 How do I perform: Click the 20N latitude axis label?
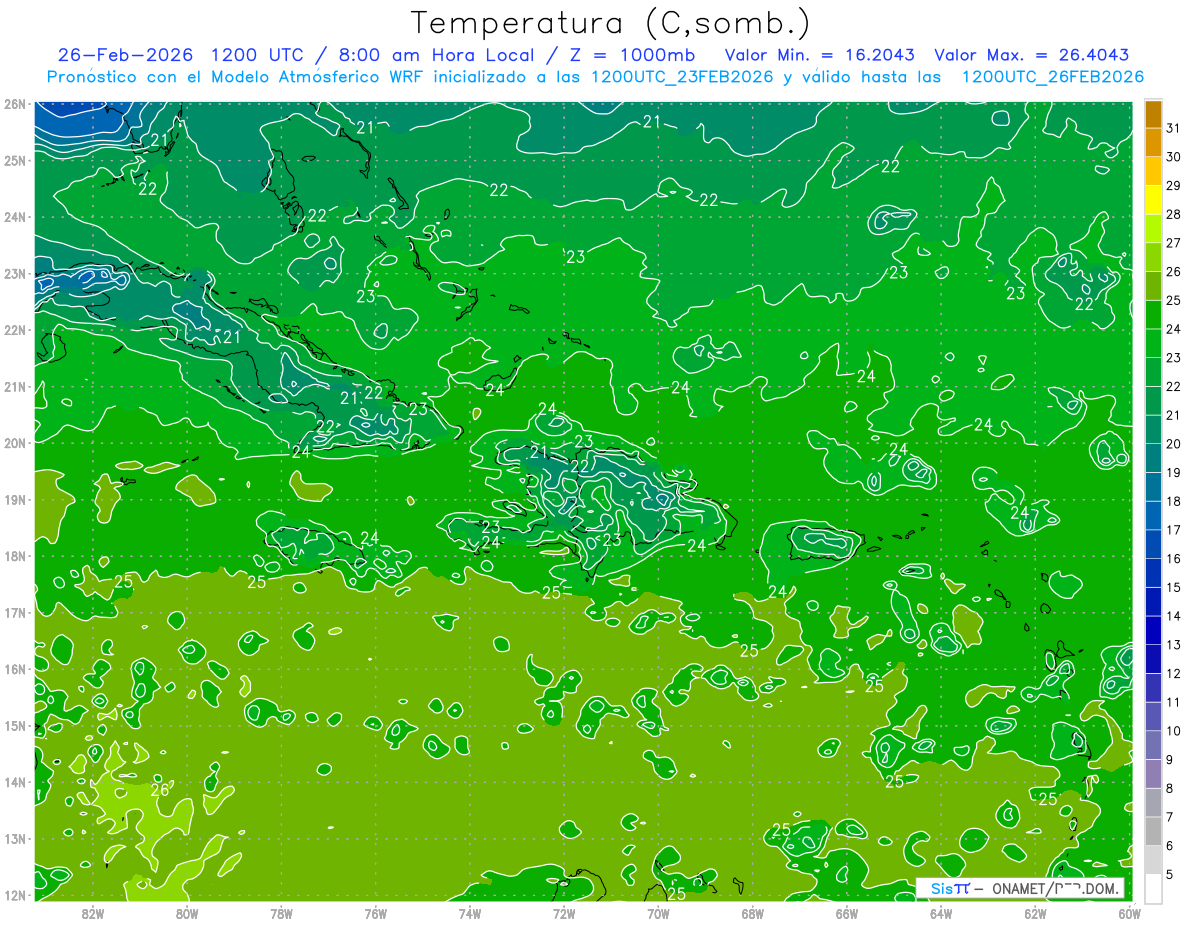pyautogui.click(x=14, y=443)
